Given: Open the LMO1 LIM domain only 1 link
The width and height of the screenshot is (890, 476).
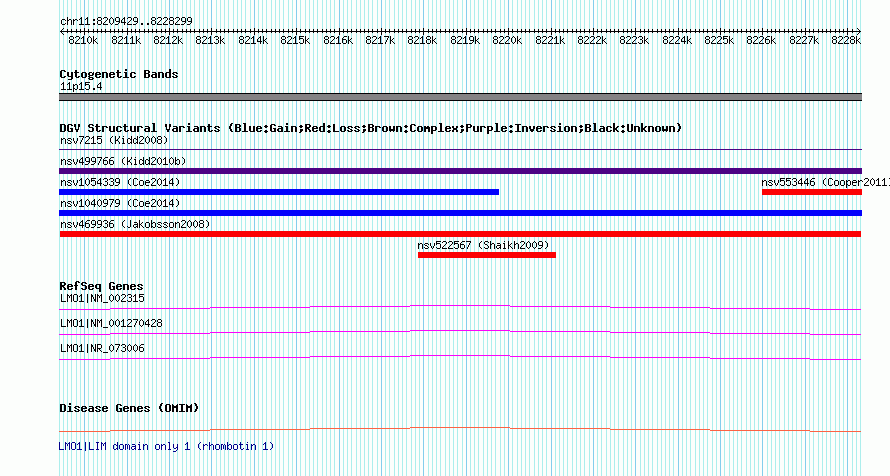Looking at the screenshot, I should point(166,446).
